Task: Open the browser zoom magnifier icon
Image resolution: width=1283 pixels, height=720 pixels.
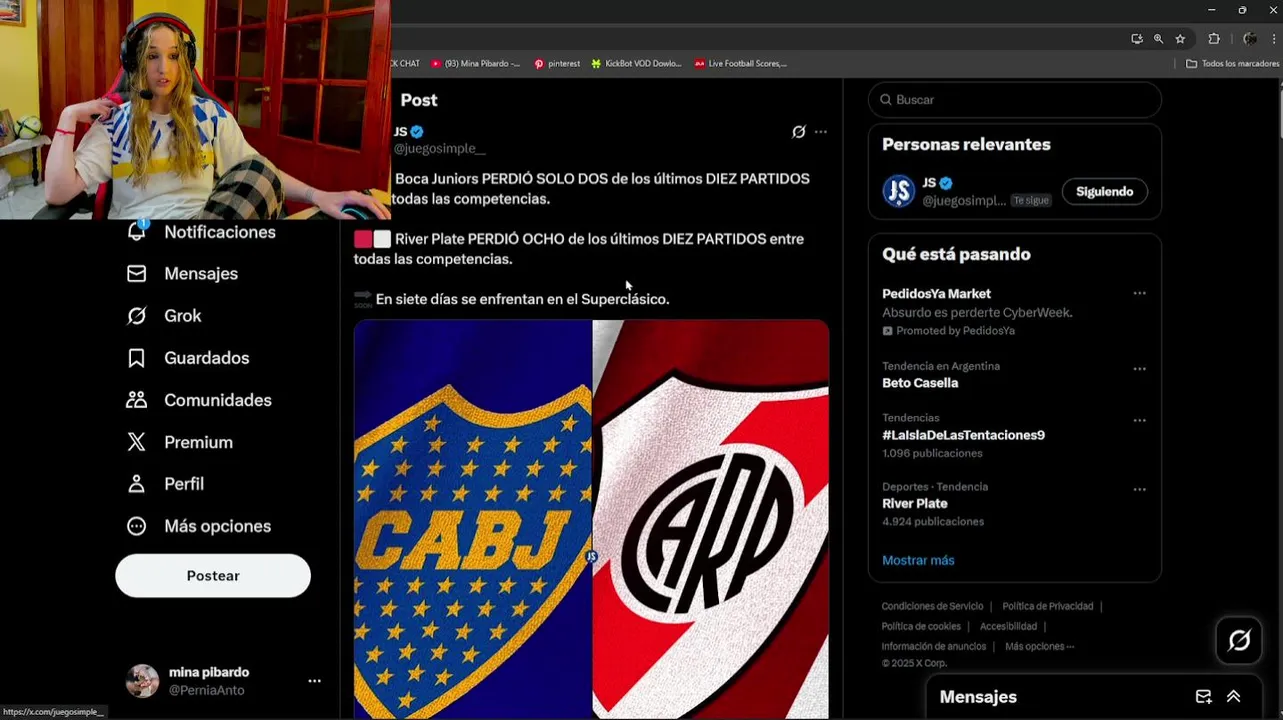Action: coord(1158,39)
